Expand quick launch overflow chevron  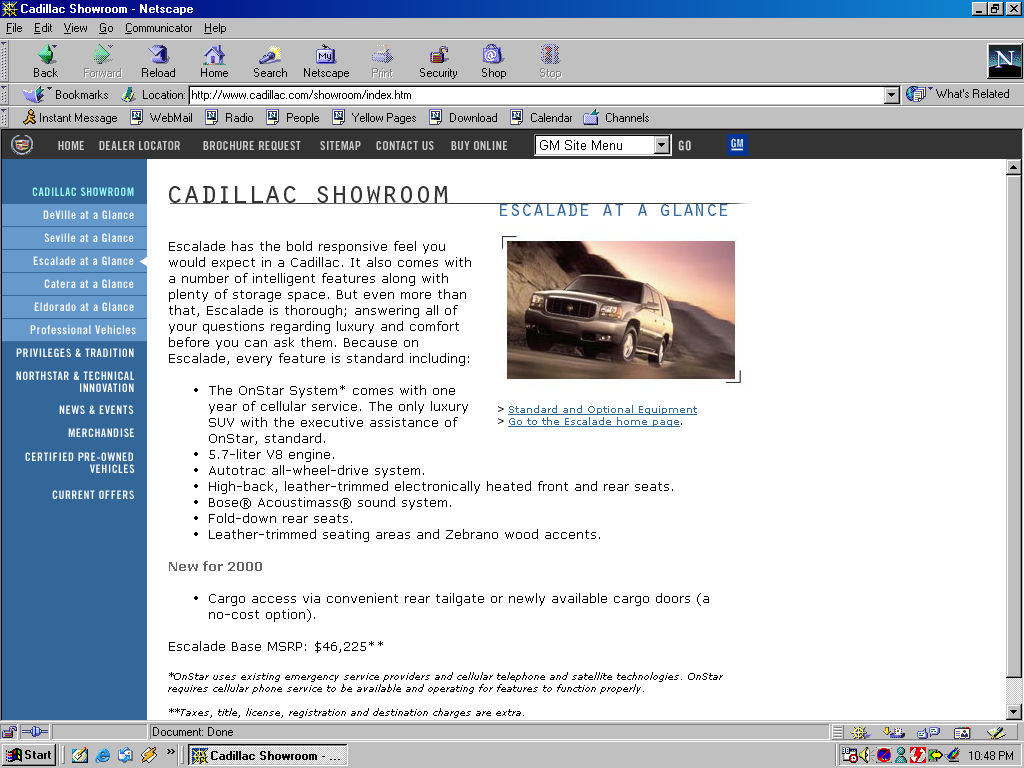170,752
